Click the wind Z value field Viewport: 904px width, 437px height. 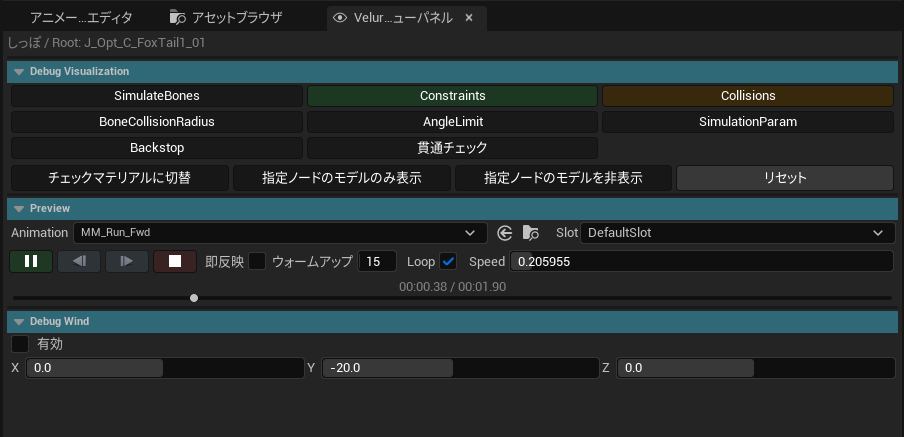pos(756,368)
